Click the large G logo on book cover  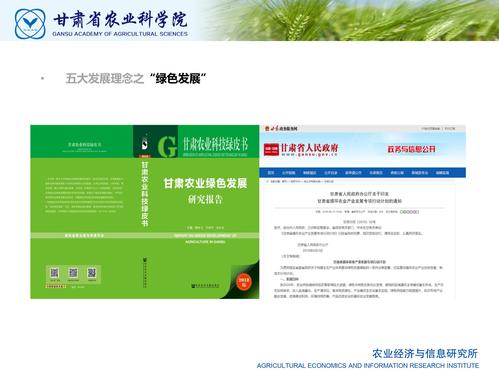(167, 146)
